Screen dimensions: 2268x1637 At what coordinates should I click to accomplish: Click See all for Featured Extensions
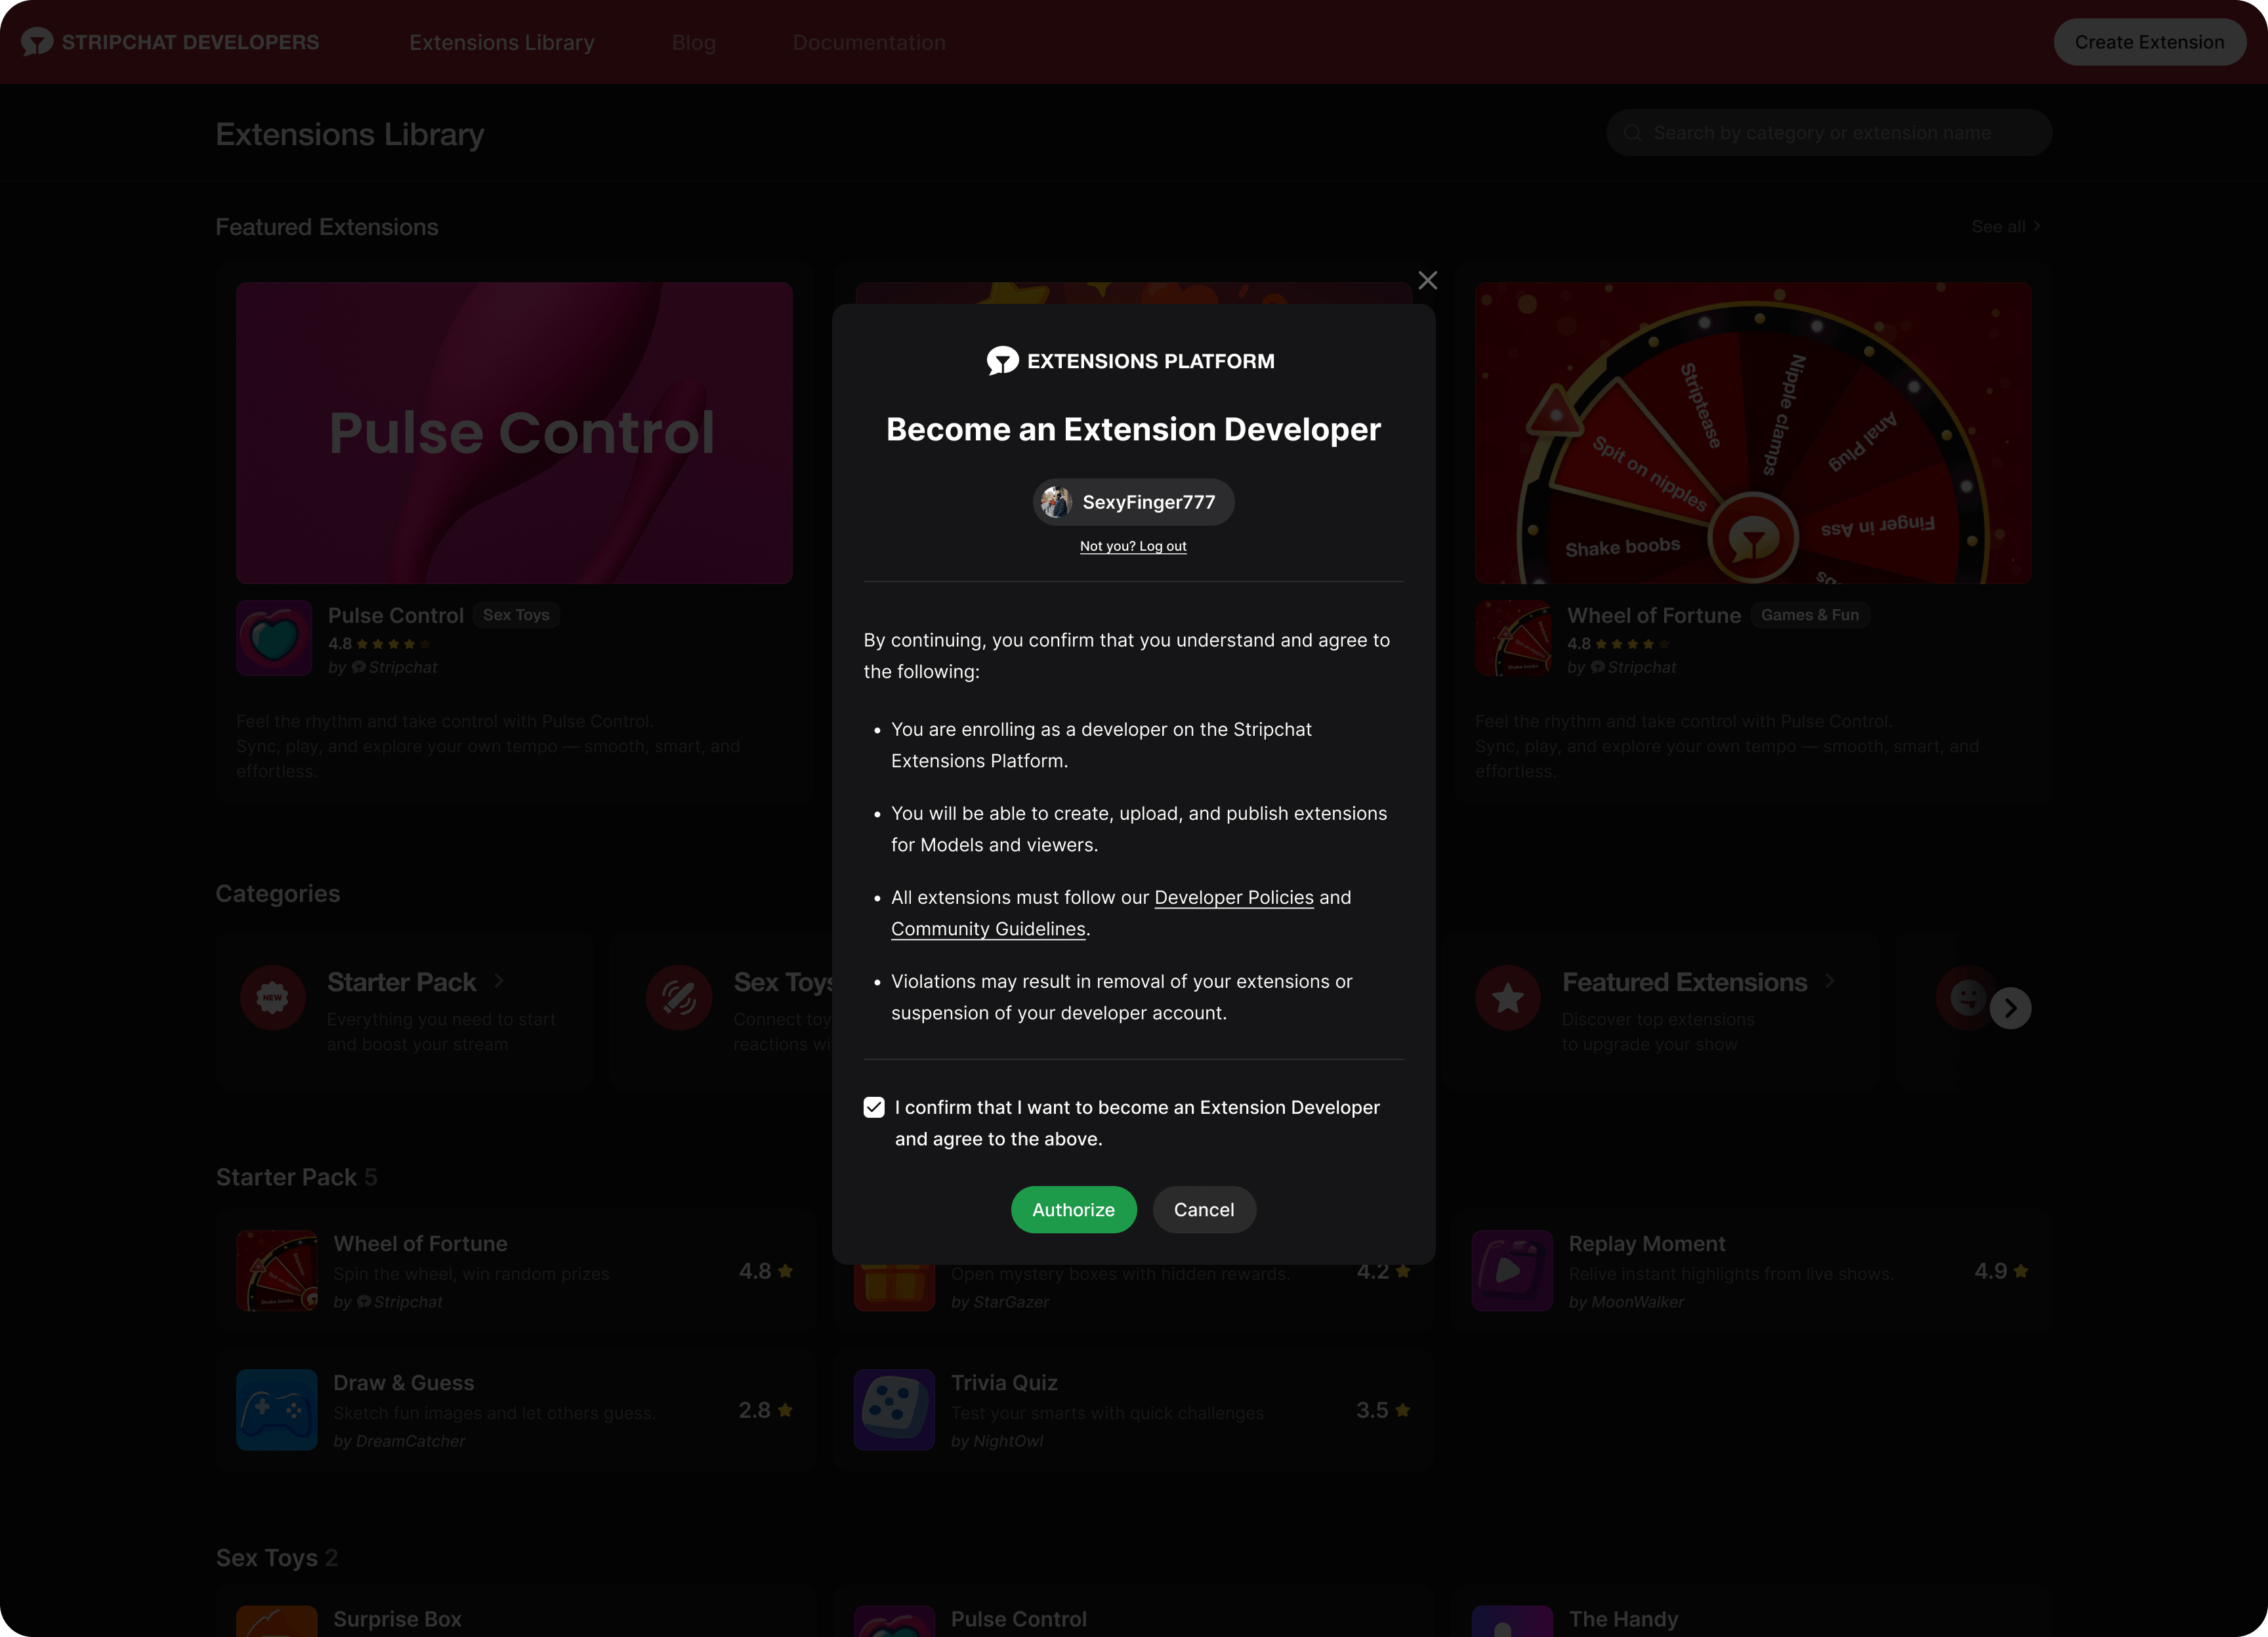pos(2006,227)
